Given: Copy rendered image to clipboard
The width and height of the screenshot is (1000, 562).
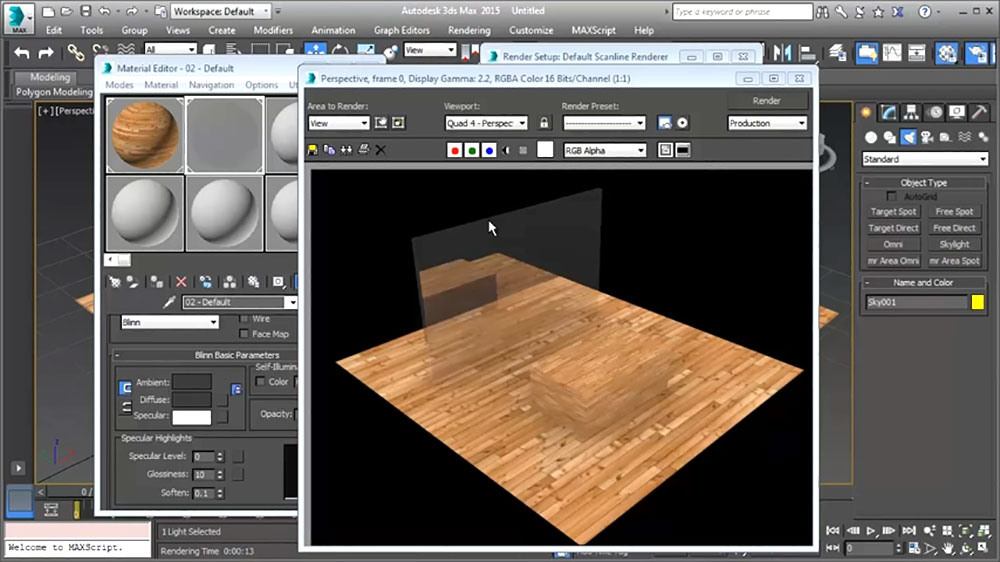Looking at the screenshot, I should tap(329, 150).
